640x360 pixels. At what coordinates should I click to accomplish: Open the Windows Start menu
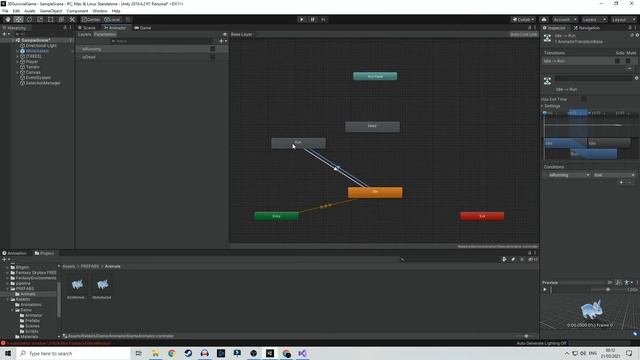tap(8, 353)
